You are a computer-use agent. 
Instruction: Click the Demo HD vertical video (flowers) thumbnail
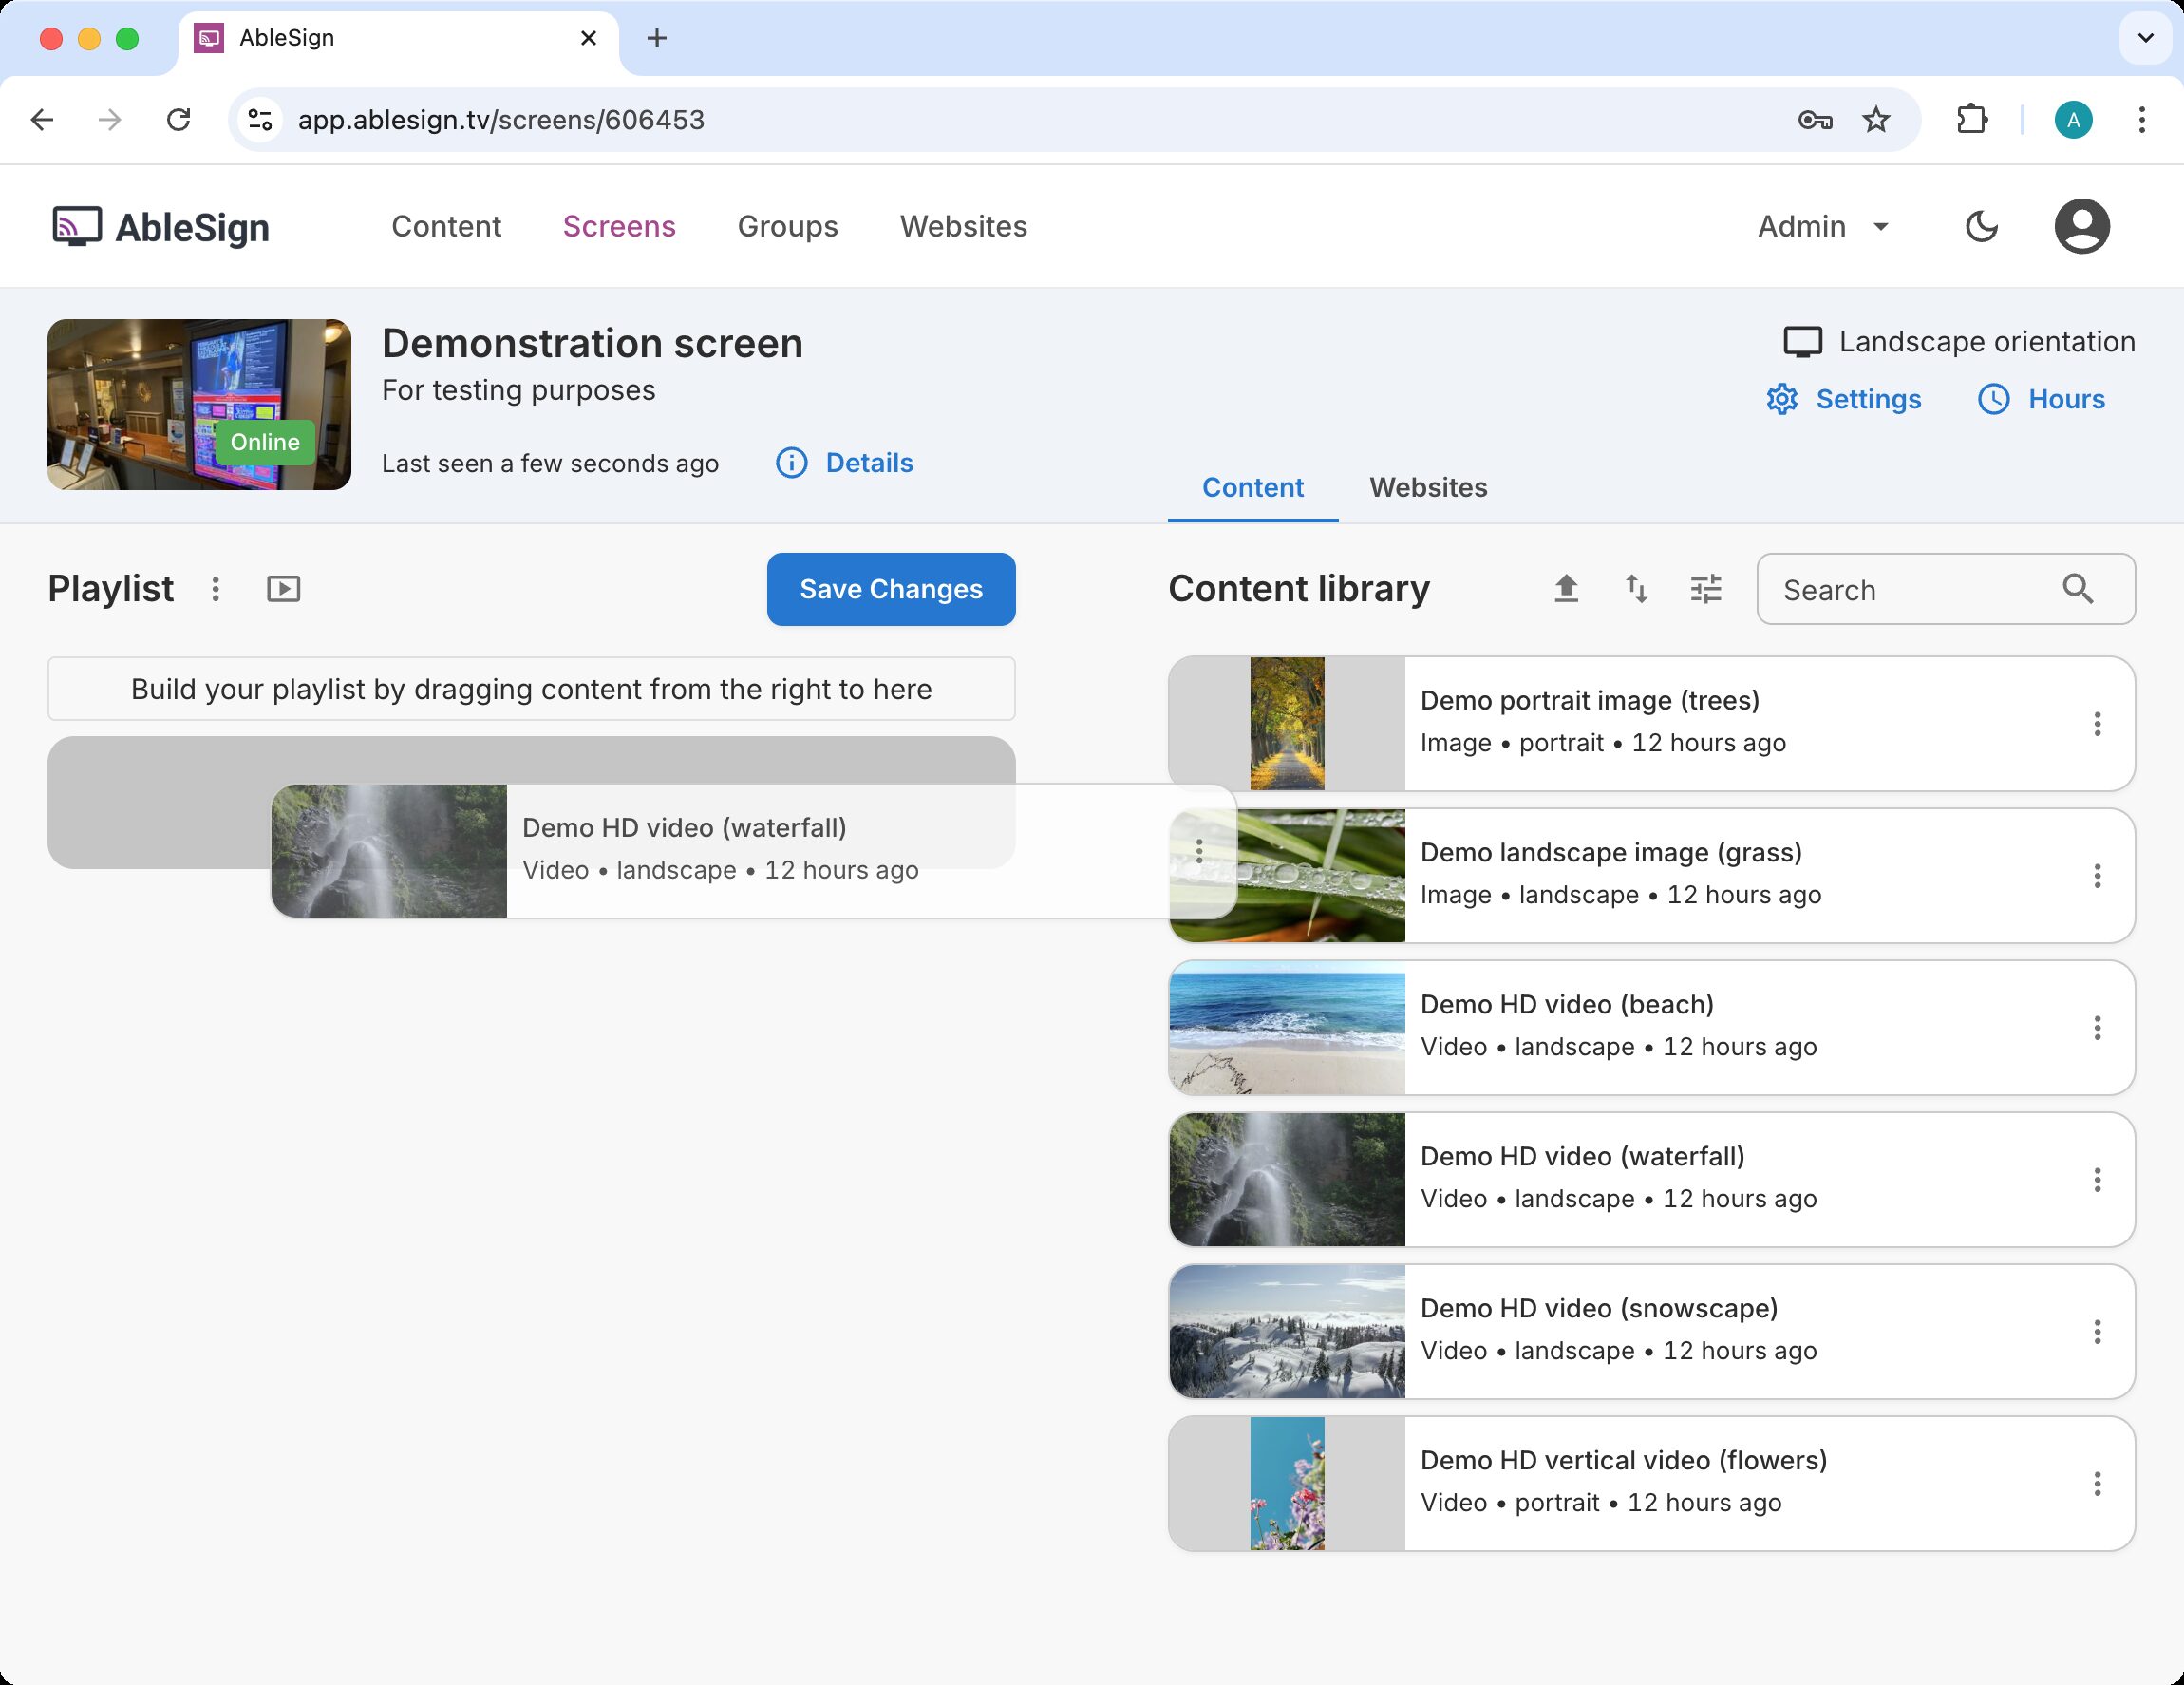[x=1286, y=1484]
